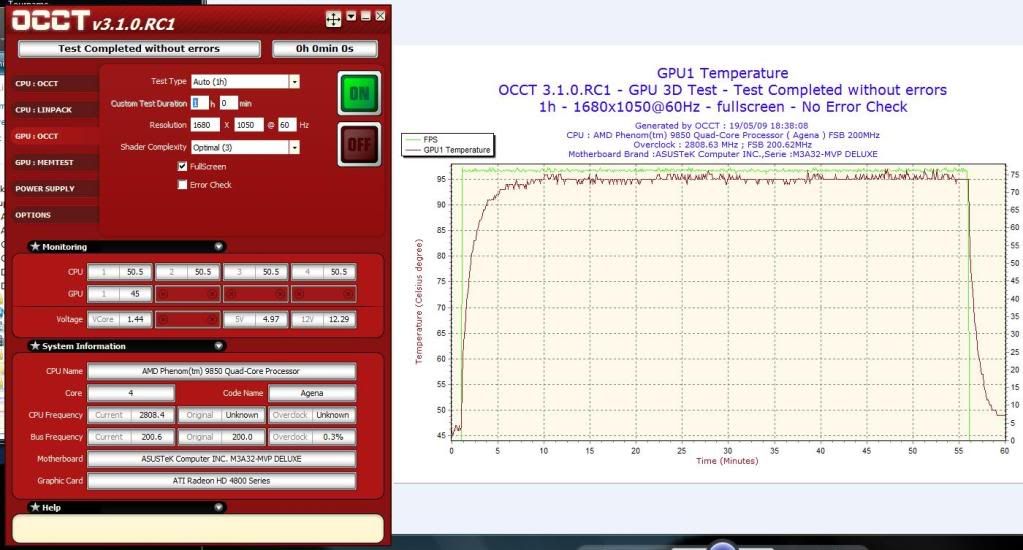This screenshot has height=550, width=1023.
Task: Open the Test Type dropdown
Action: tap(294, 82)
